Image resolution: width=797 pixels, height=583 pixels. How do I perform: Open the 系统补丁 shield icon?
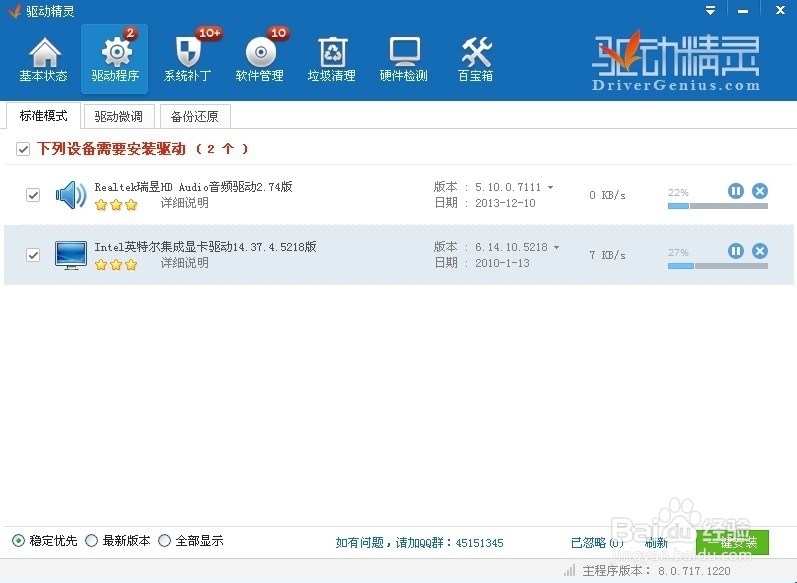[188, 53]
